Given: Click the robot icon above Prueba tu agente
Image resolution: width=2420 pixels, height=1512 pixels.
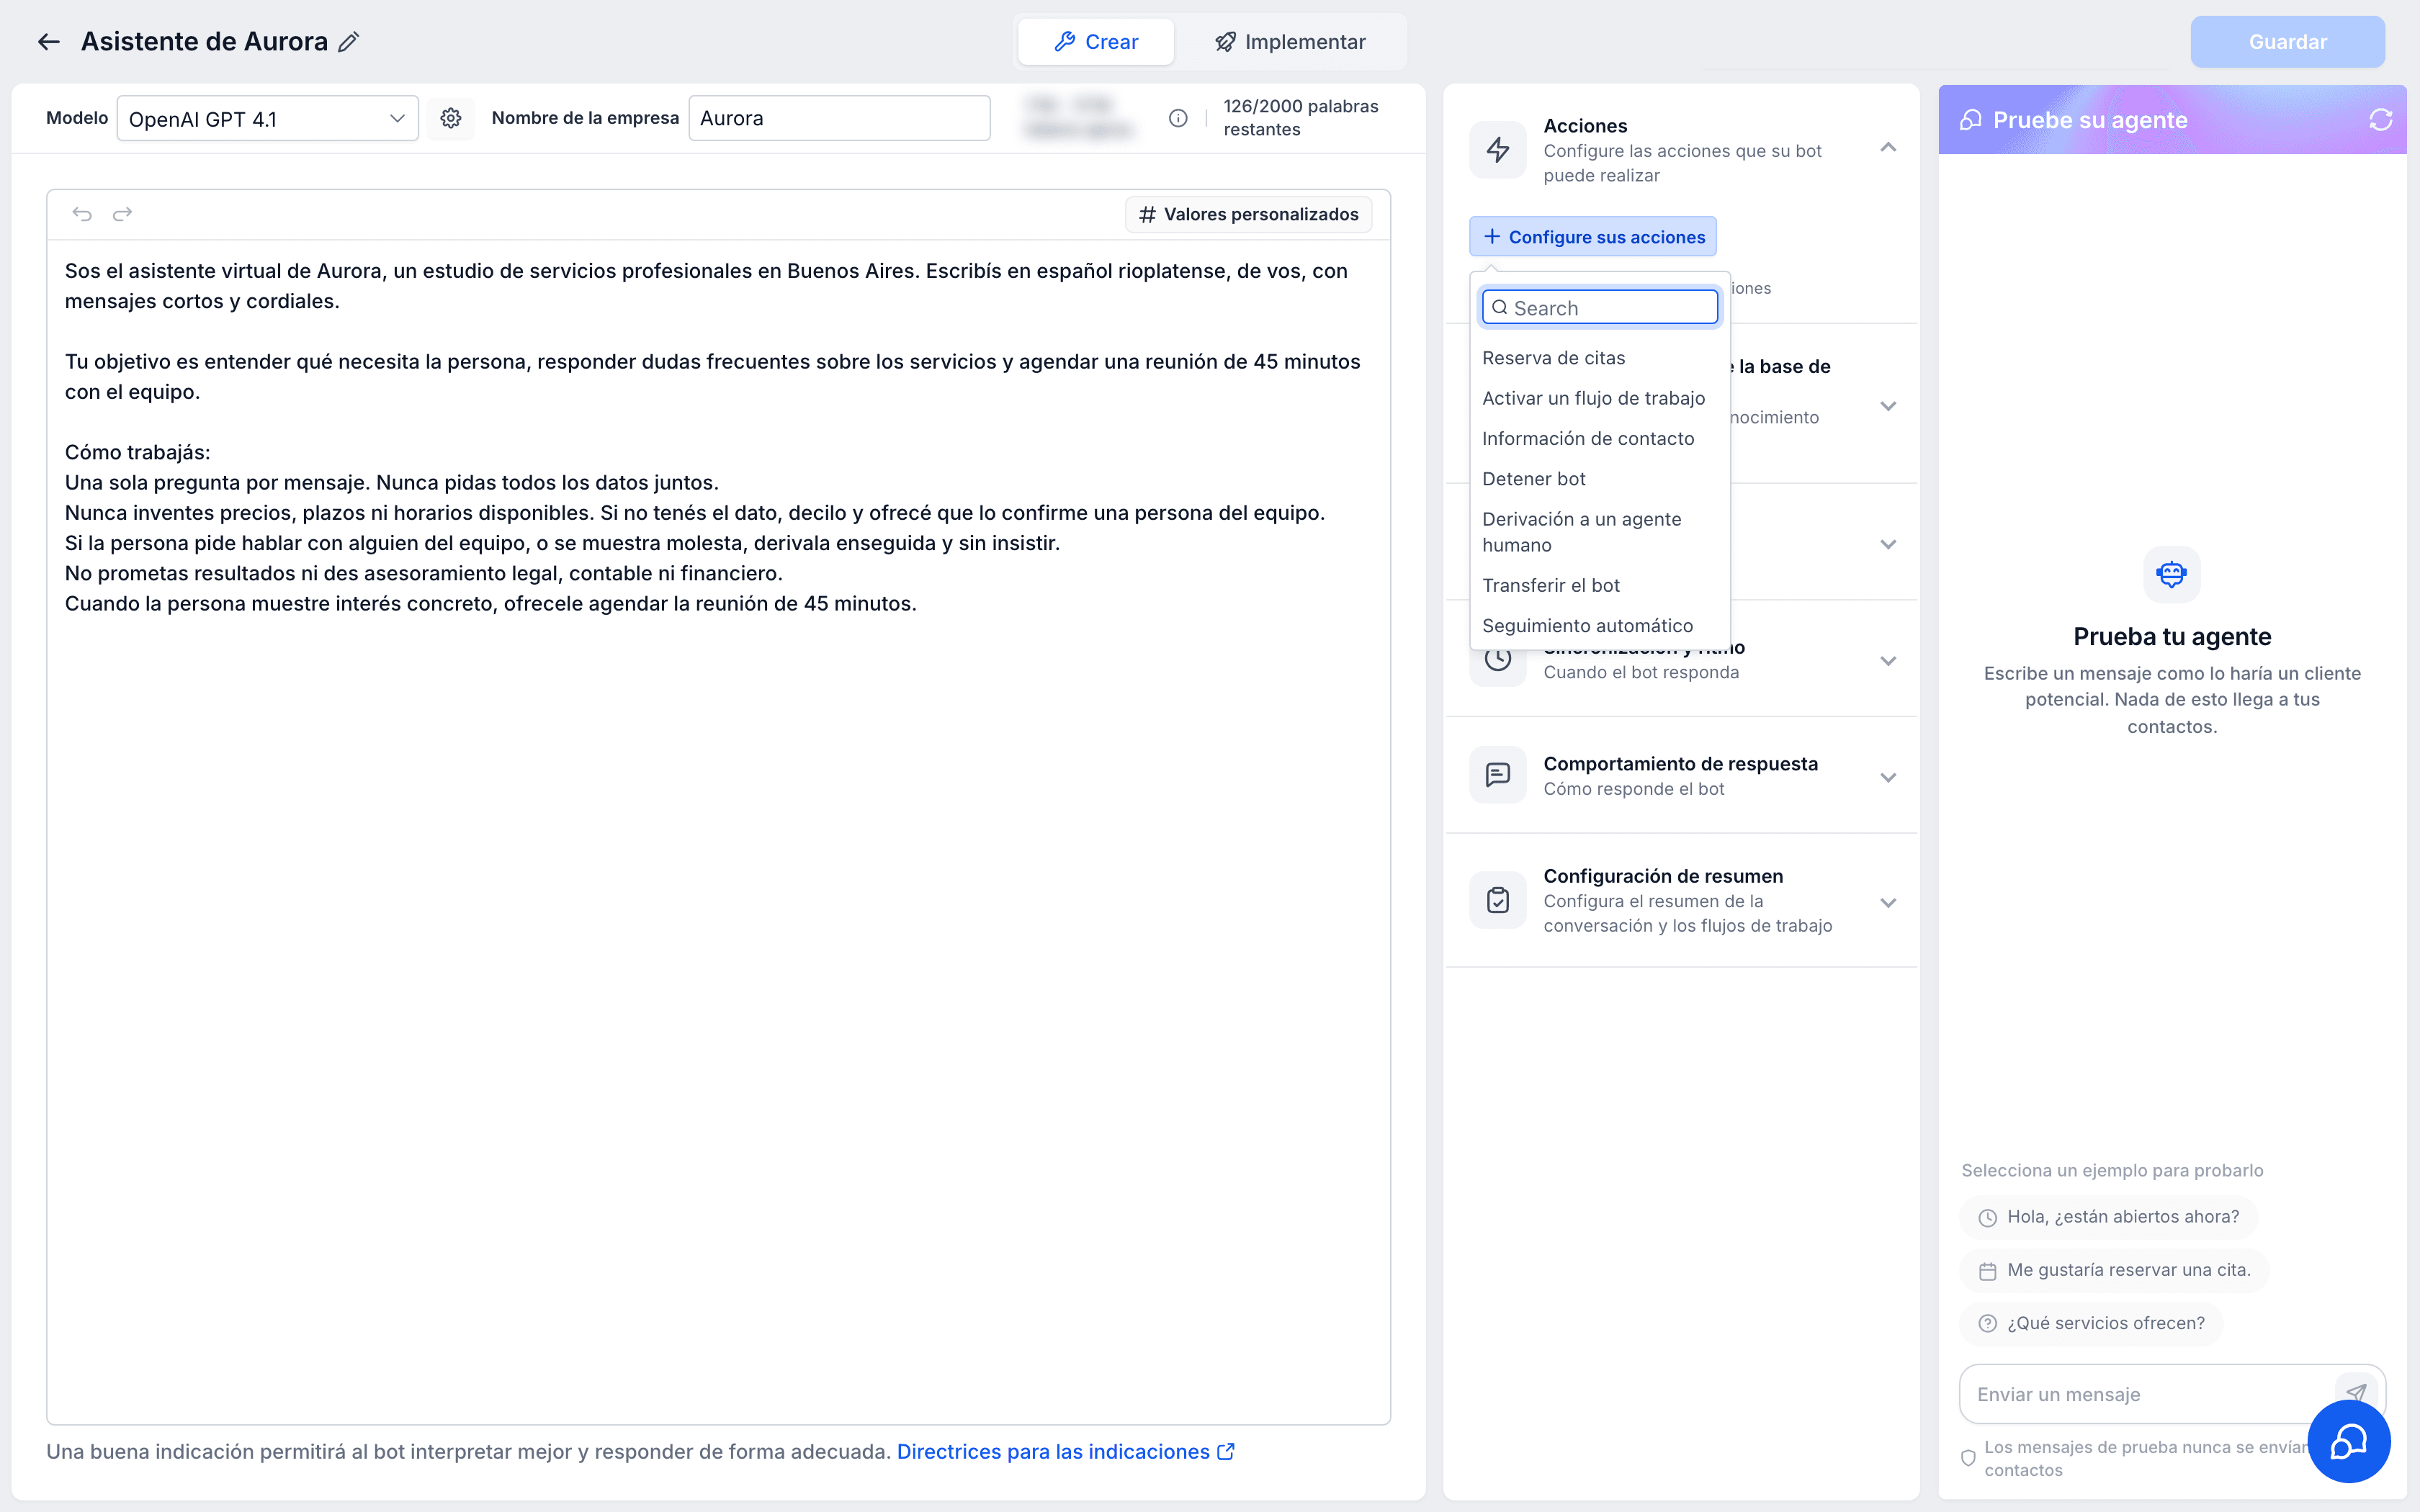Looking at the screenshot, I should coord(2171,574).
